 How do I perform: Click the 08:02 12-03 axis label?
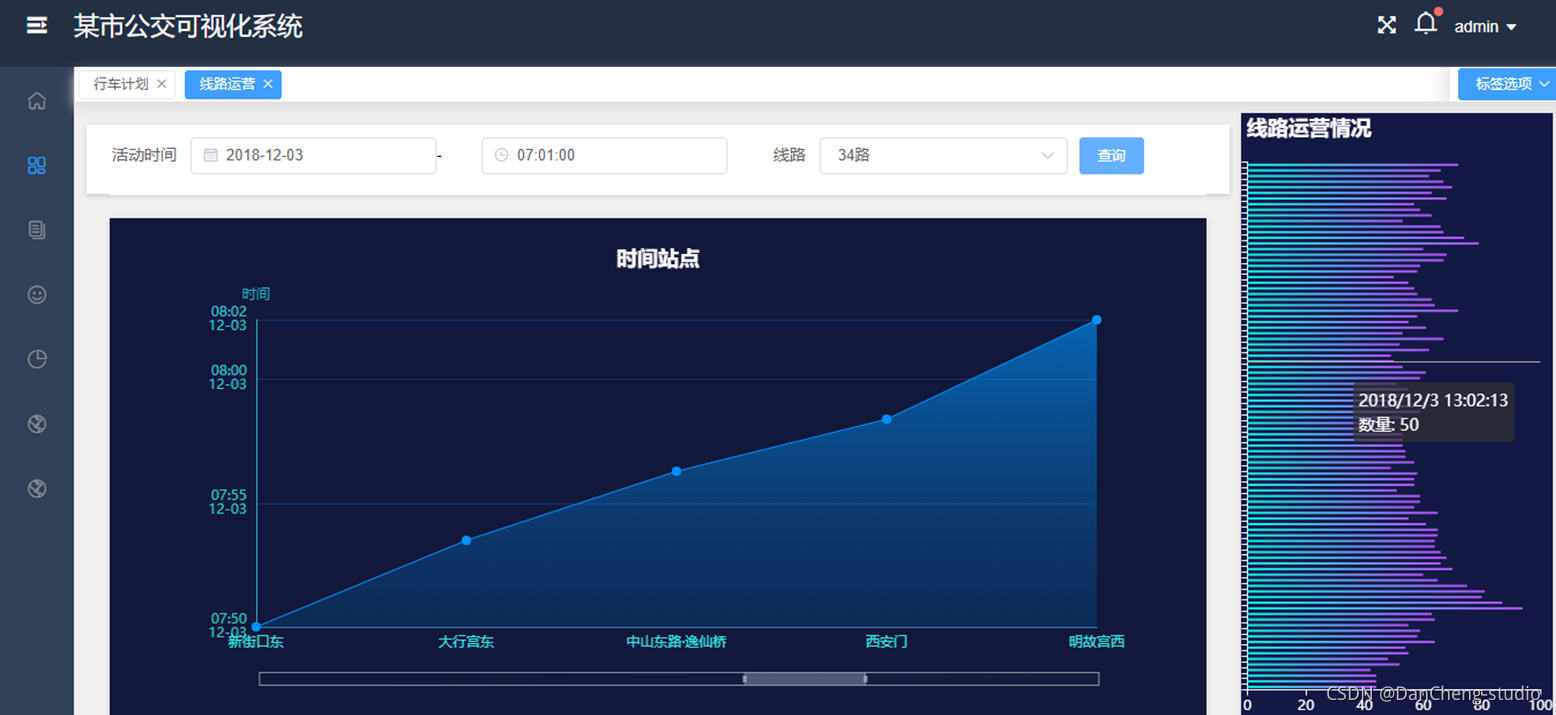[x=228, y=318]
